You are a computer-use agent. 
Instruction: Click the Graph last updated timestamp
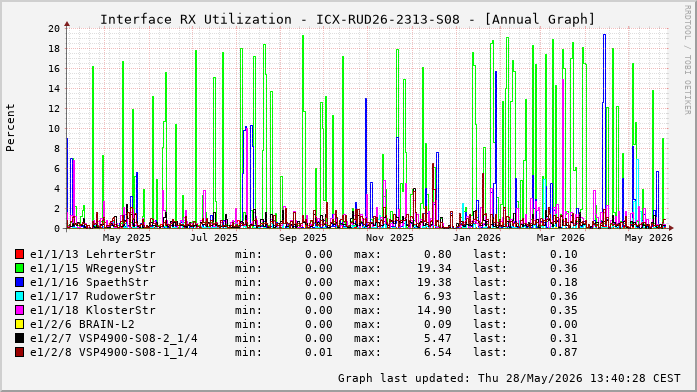click(509, 378)
